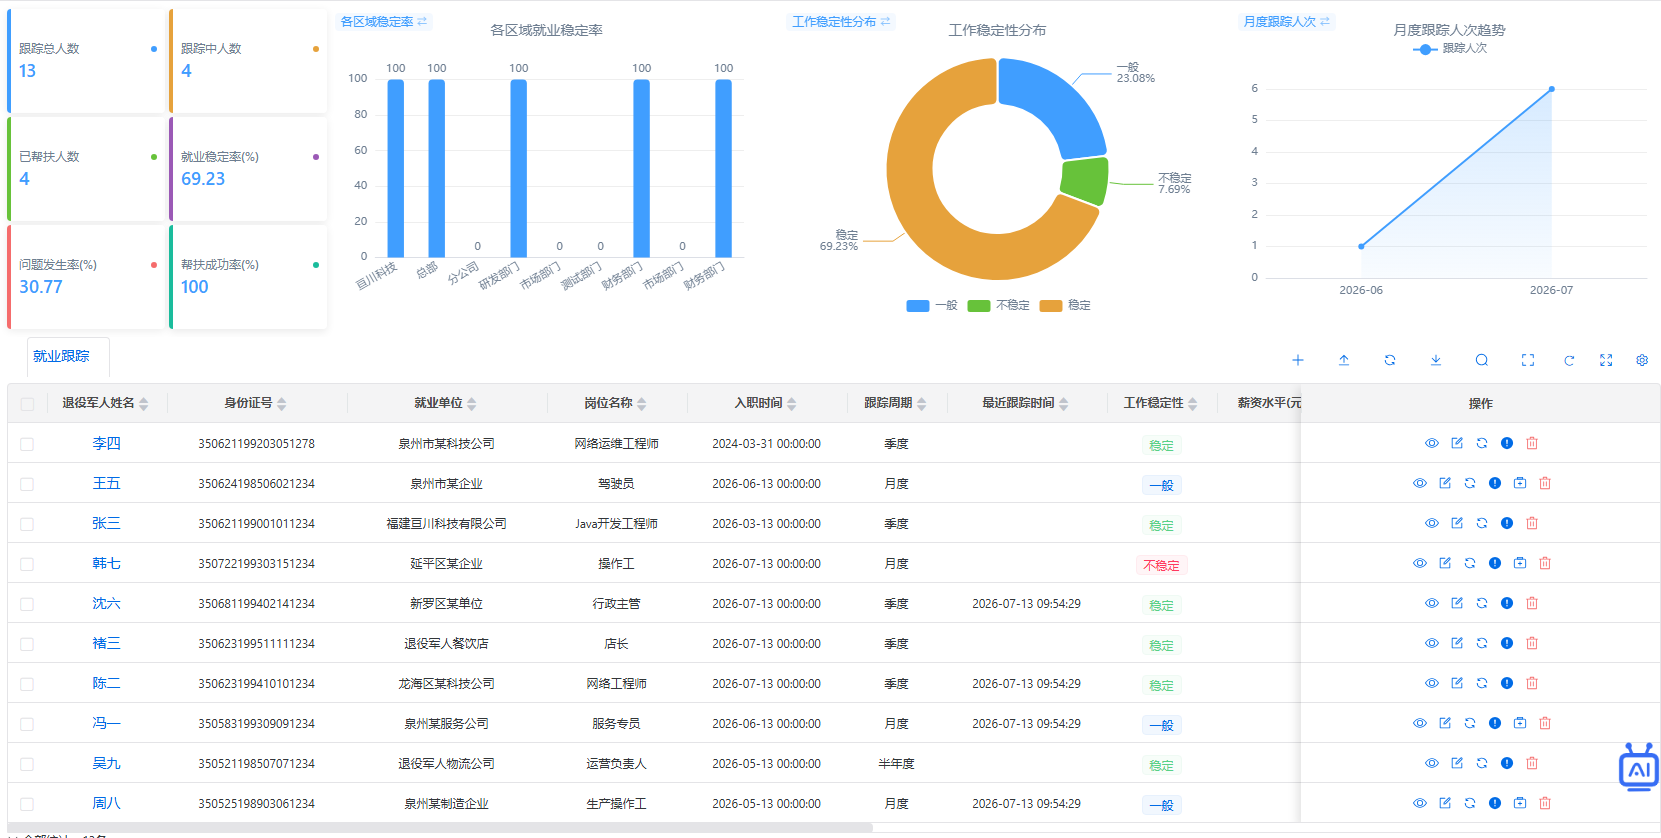Viewport: 1661px width, 838px height.
Task: Click the sync arrows icon in the table toolbar
Action: (1389, 360)
